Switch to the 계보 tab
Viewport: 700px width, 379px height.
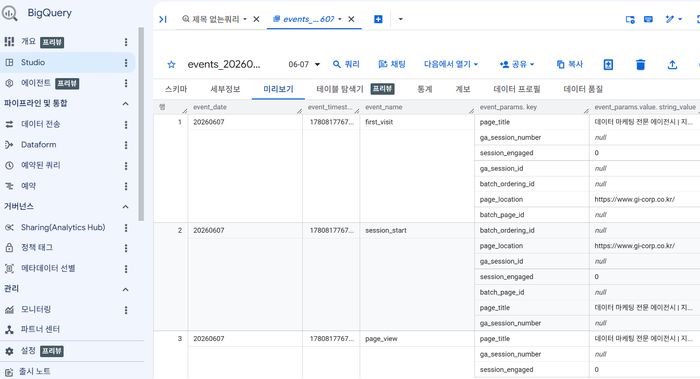pyautogui.click(x=462, y=89)
